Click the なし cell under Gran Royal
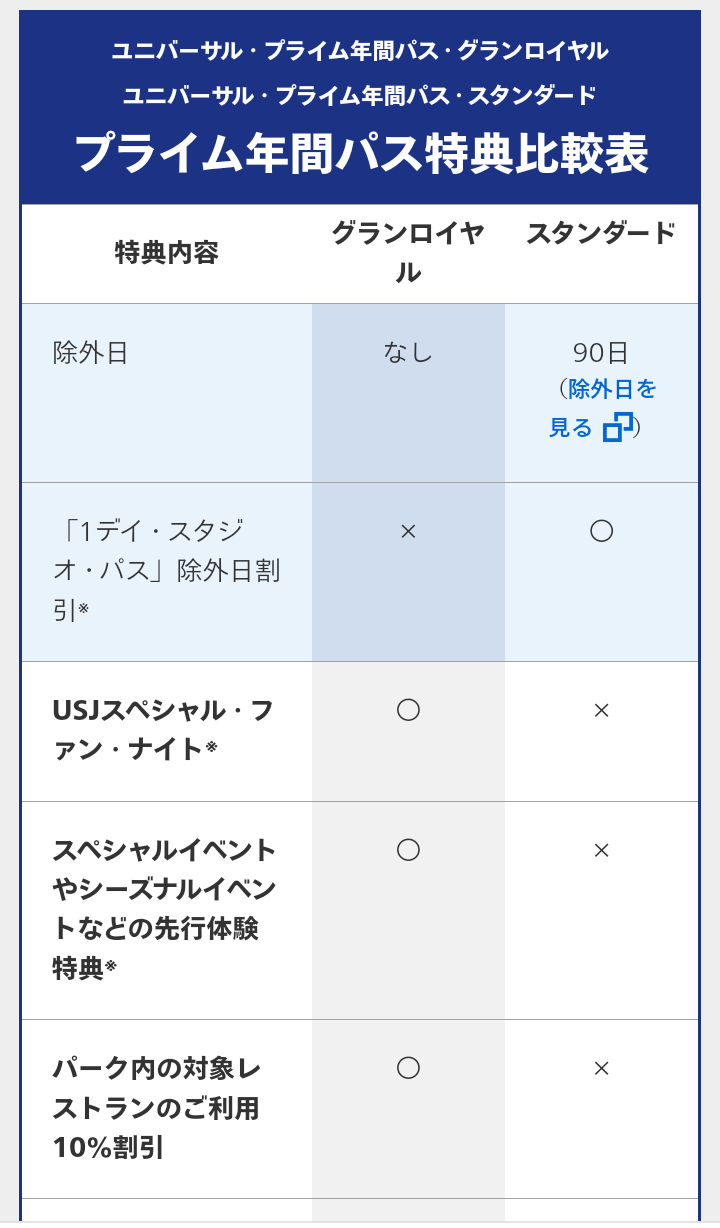 408,352
